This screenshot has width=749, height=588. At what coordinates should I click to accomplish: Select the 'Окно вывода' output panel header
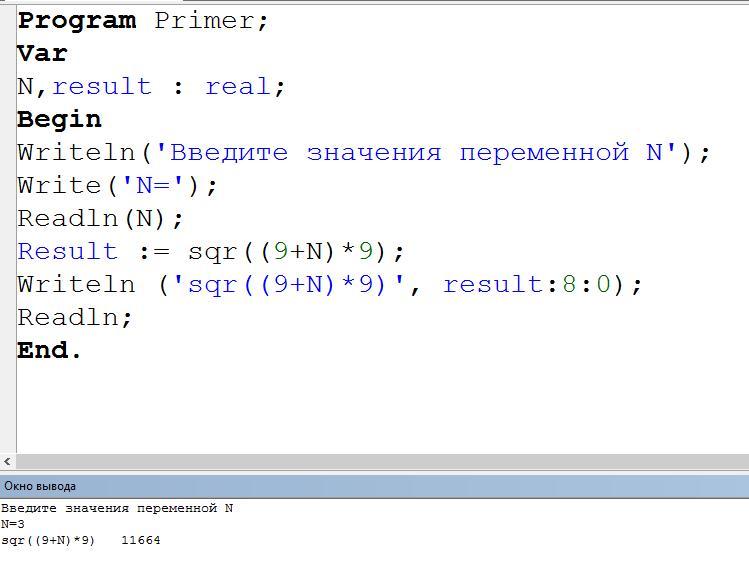pos(40,486)
